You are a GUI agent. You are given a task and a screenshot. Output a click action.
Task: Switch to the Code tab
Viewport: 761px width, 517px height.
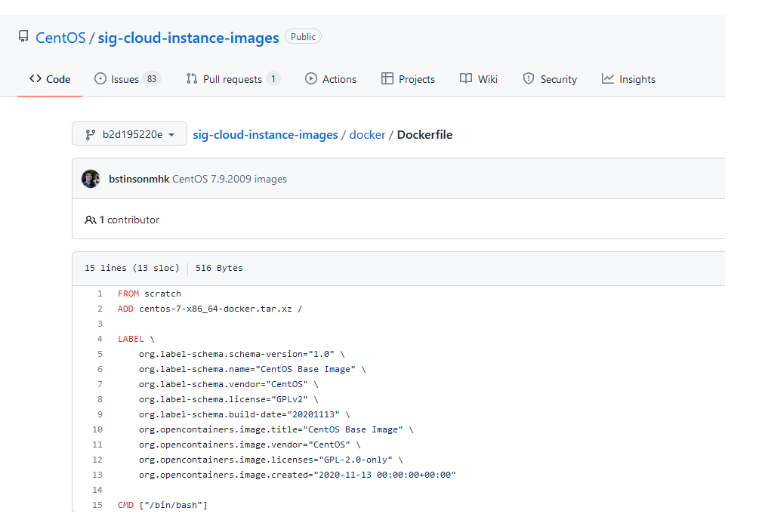[x=50, y=79]
